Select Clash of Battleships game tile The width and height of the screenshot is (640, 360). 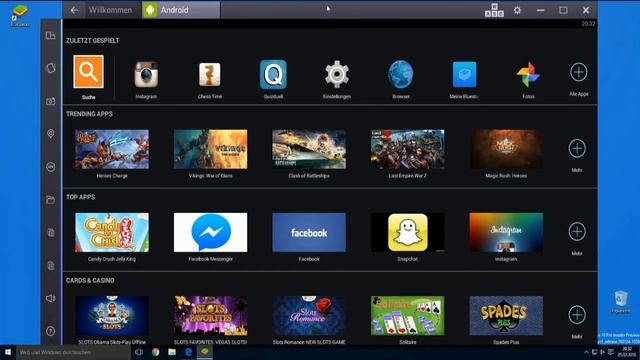[309, 149]
